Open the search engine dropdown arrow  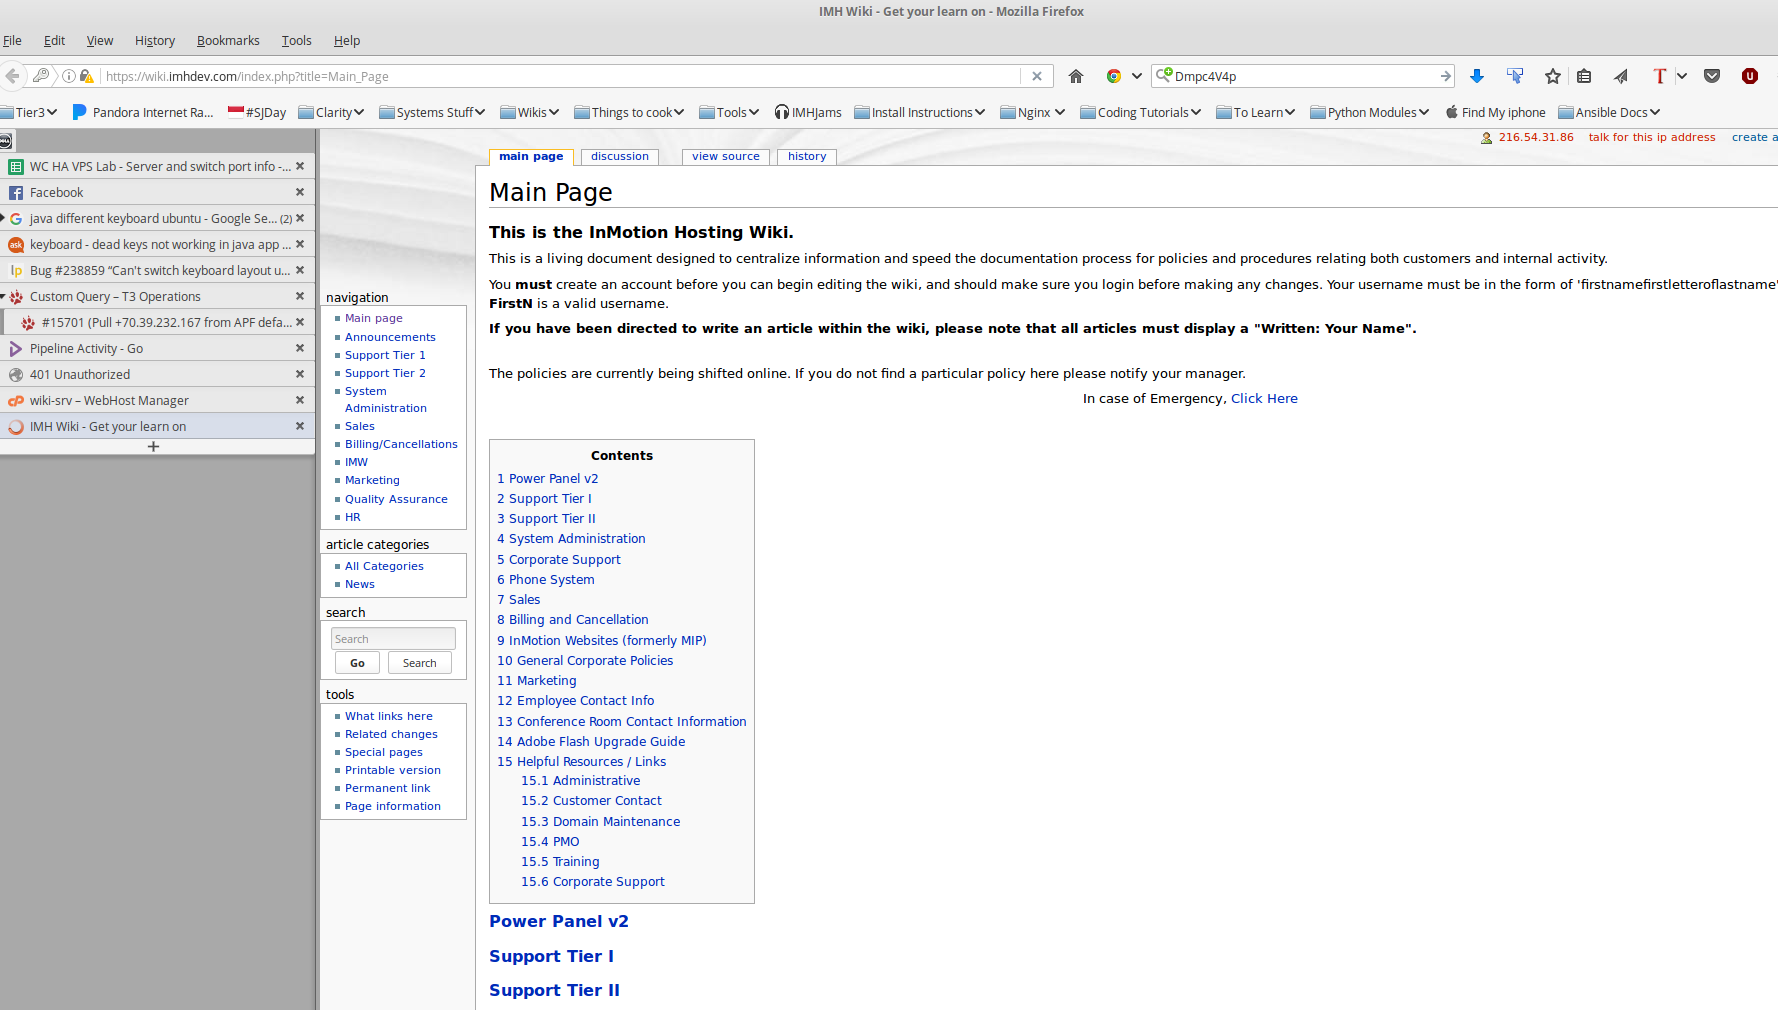pyautogui.click(x=1137, y=76)
